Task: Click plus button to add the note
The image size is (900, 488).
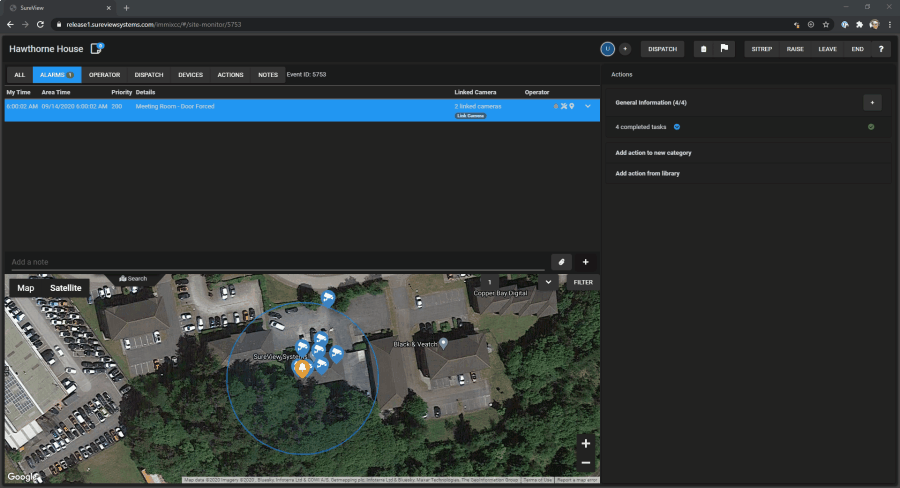Action: coord(585,262)
